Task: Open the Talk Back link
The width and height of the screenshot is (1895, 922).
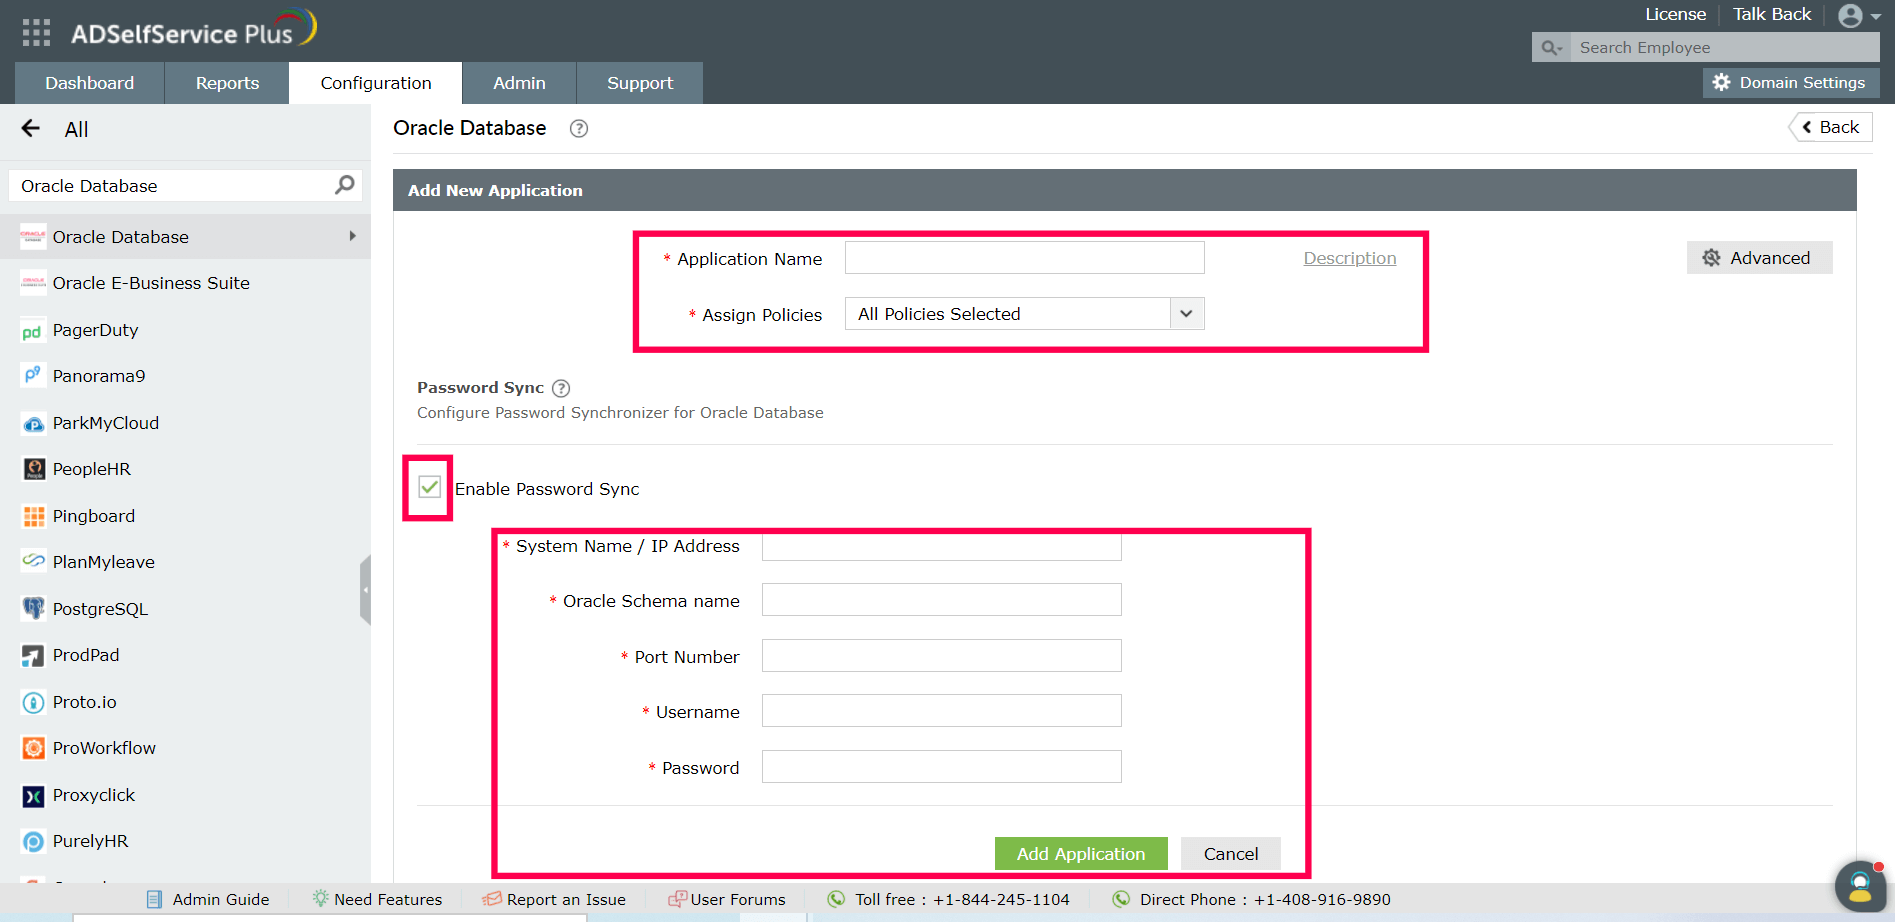Action: 1772,14
